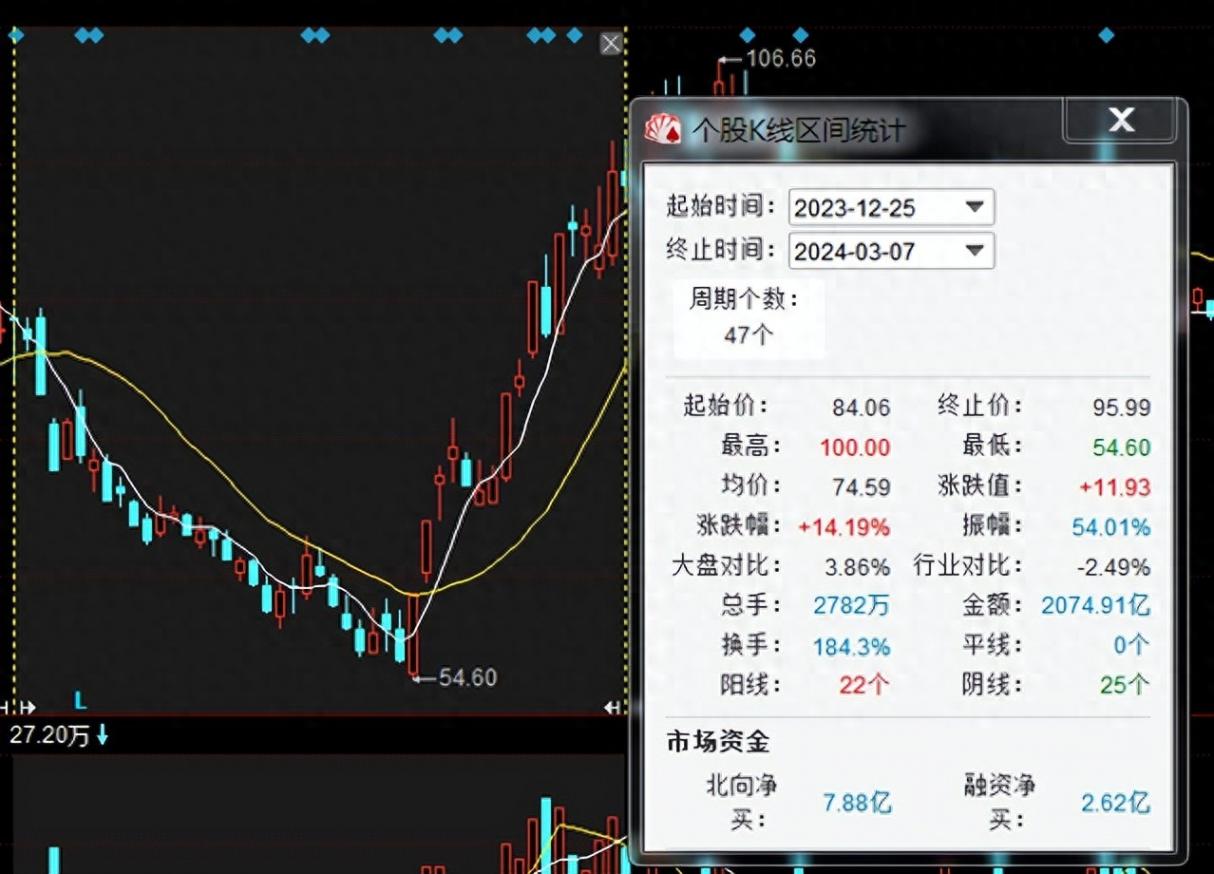This screenshot has height=874, width=1214.
Task: Click the end date field showing 2024-03-07
Action: [x=872, y=251]
